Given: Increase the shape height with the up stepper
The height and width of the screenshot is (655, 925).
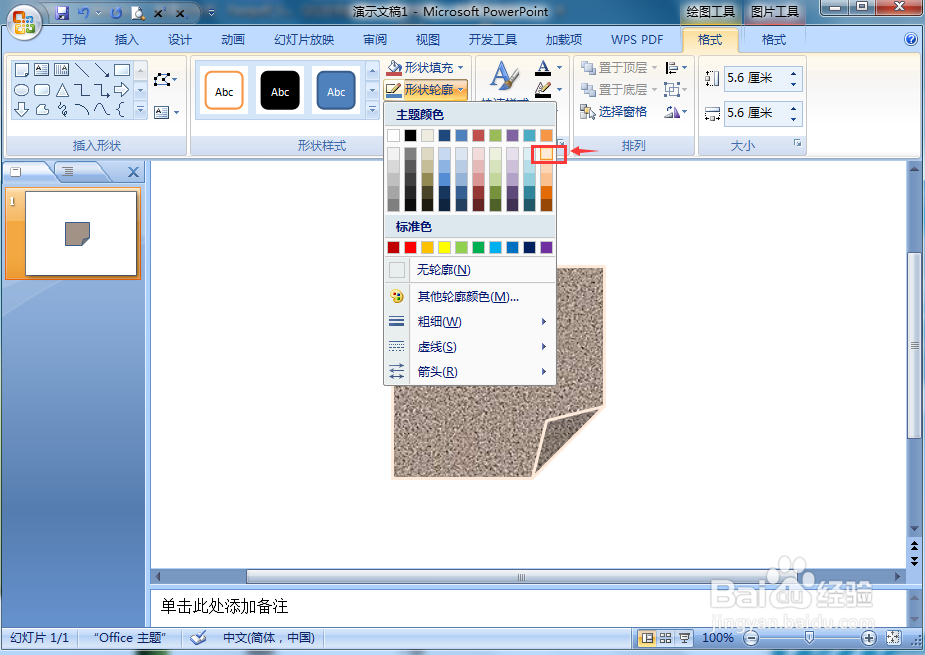Looking at the screenshot, I should coord(793,73).
